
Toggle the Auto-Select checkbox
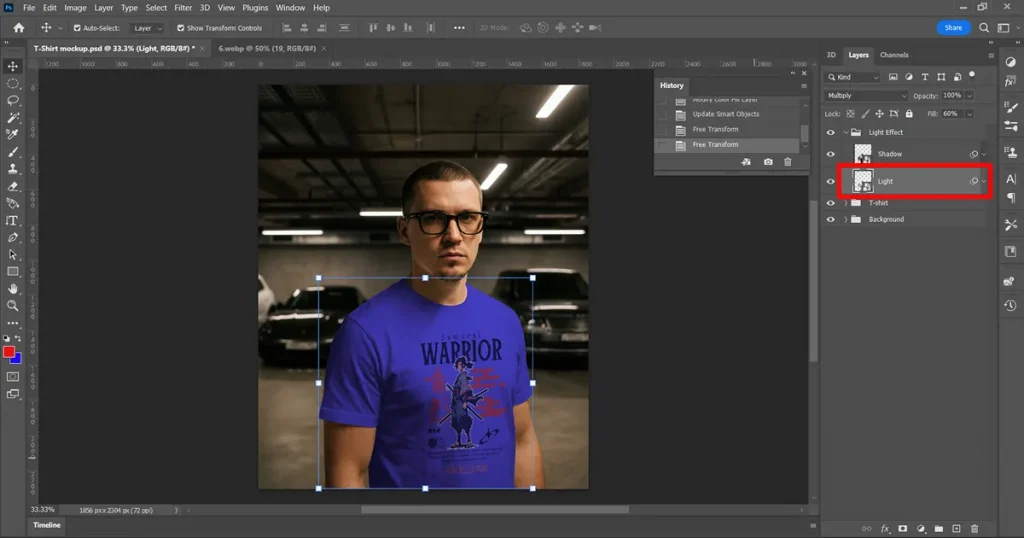pyautogui.click(x=77, y=28)
